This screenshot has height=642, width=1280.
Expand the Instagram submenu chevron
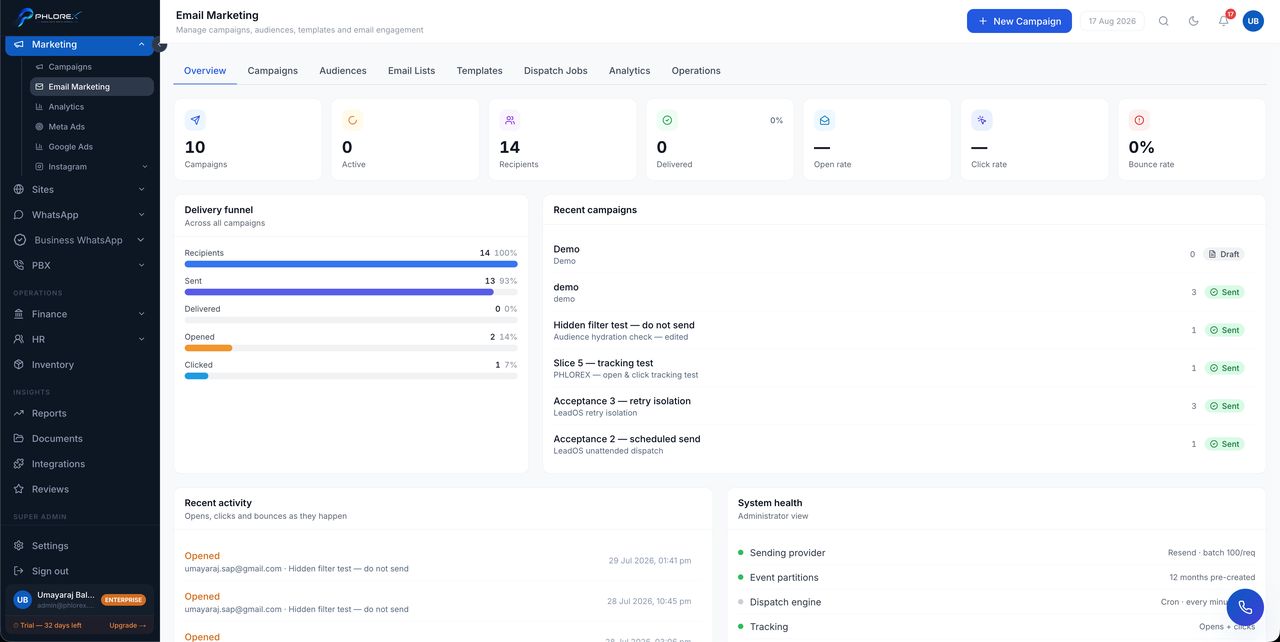tap(145, 167)
